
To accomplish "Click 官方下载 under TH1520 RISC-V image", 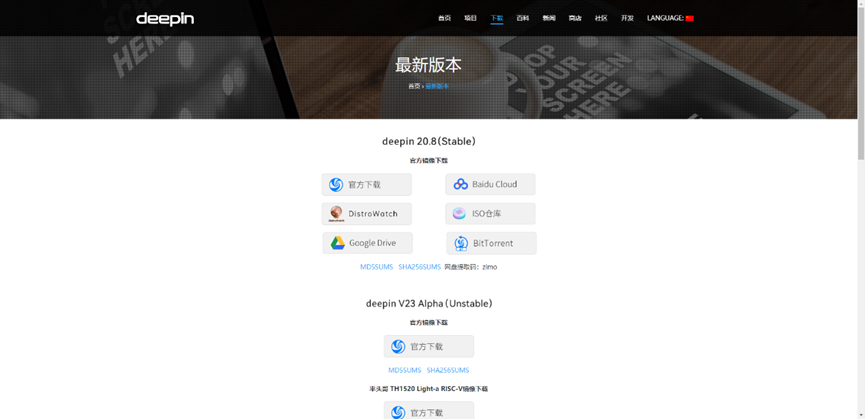I will [429, 410].
